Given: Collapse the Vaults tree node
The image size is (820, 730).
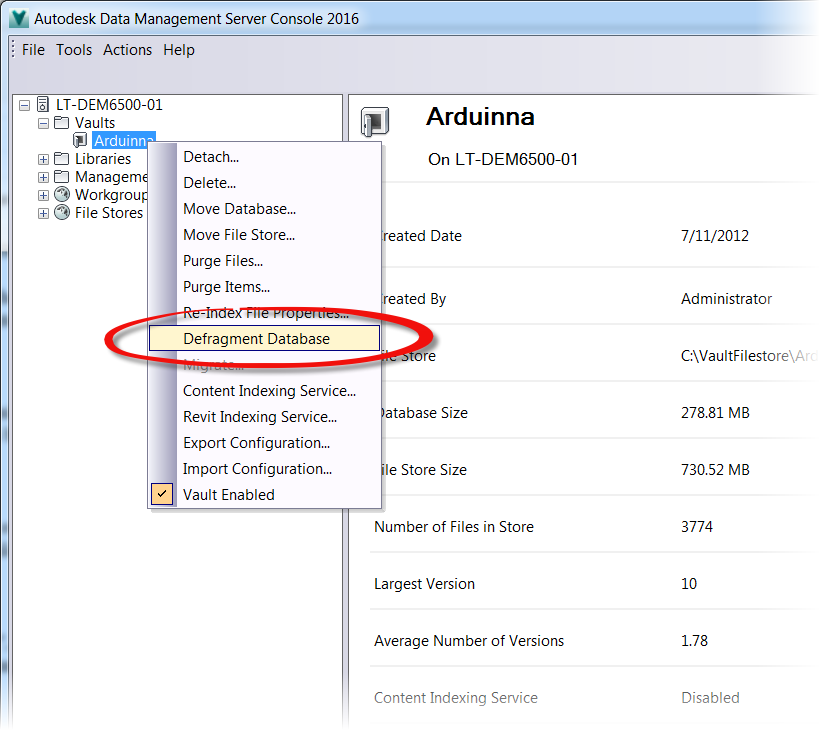Looking at the screenshot, I should (43, 123).
